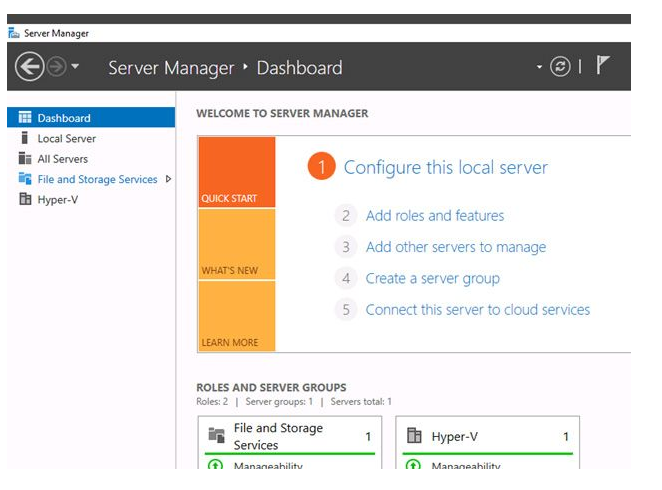Click the Hyper-V sidebar icon

25,199
